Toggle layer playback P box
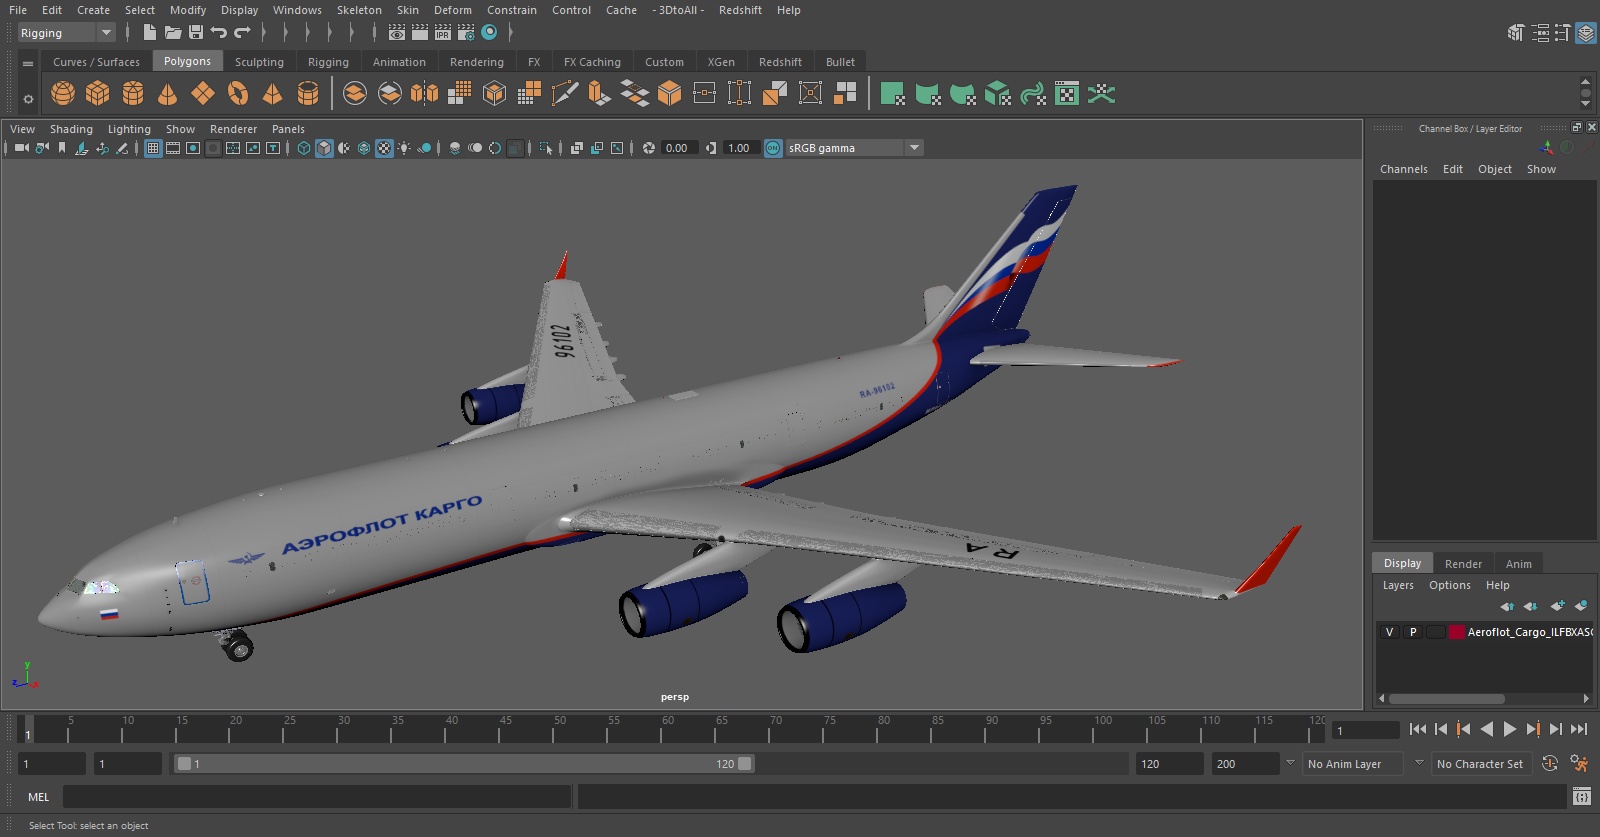1600x837 pixels. pyautogui.click(x=1413, y=632)
